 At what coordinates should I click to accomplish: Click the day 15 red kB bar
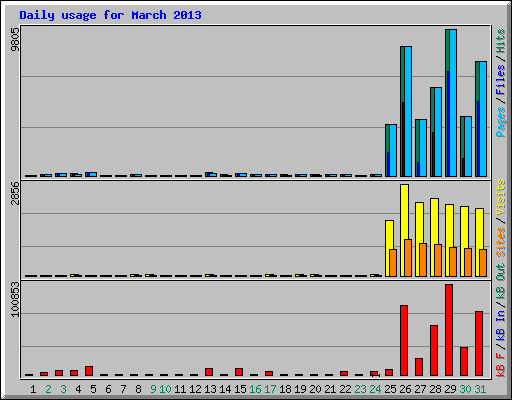click(239, 372)
